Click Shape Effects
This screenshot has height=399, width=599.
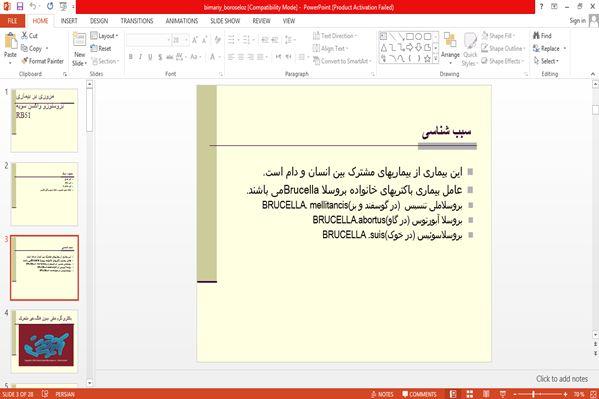(x=501, y=61)
